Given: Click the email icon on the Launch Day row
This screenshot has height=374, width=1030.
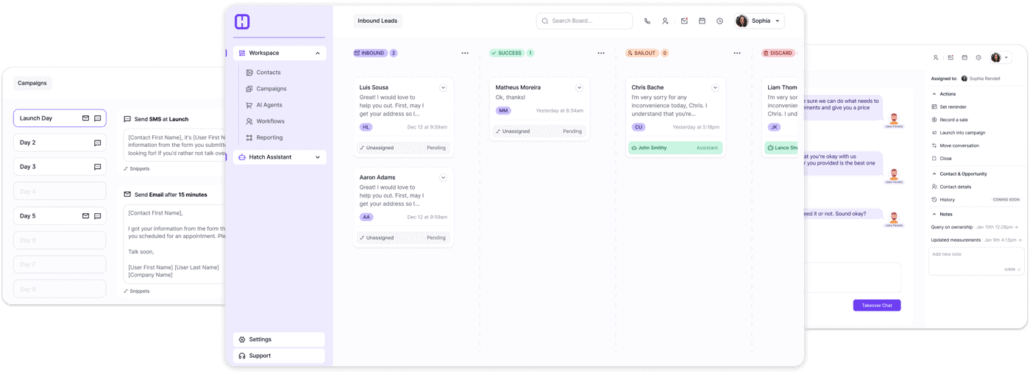Looking at the screenshot, I should tap(85, 118).
